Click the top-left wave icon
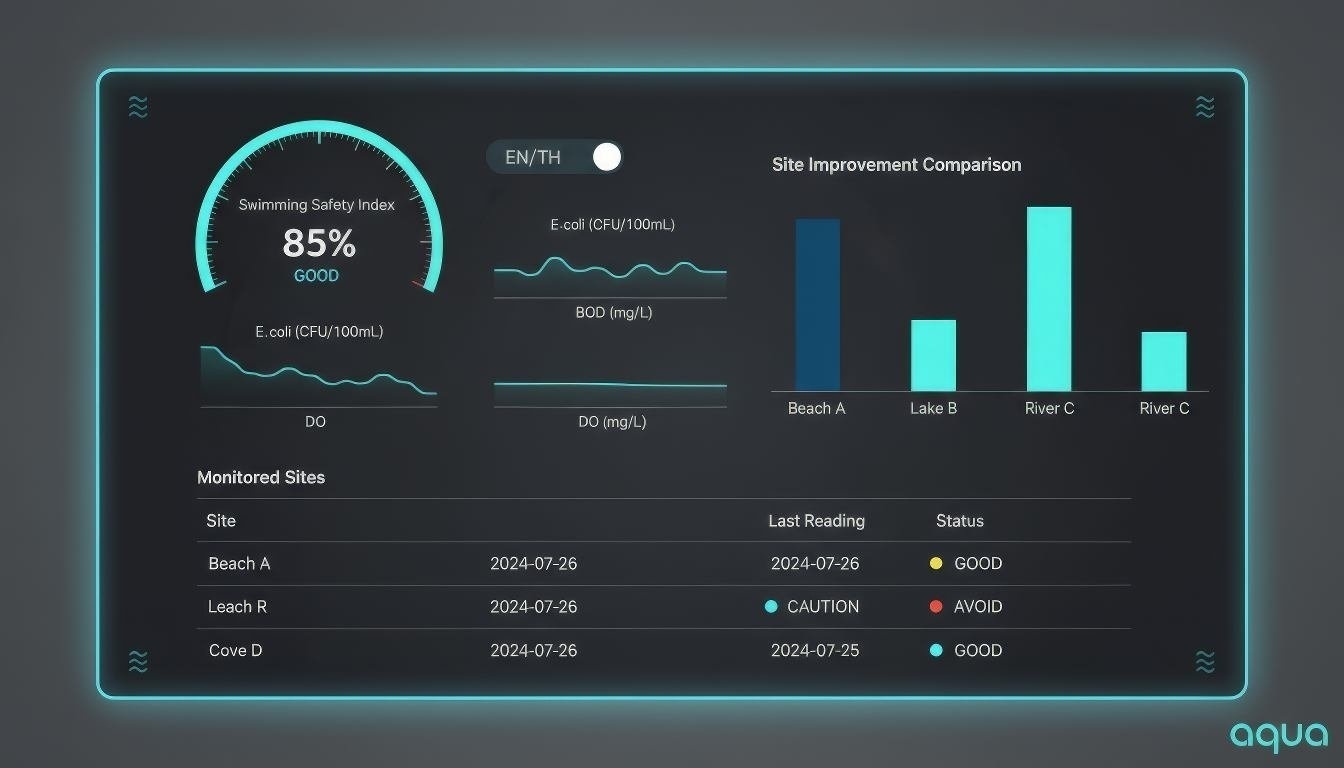 [138, 108]
